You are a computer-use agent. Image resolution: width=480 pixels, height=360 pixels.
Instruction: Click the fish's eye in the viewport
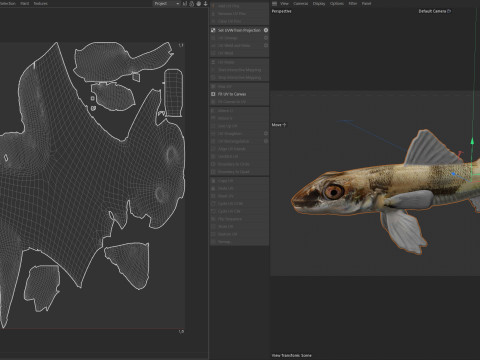click(333, 192)
